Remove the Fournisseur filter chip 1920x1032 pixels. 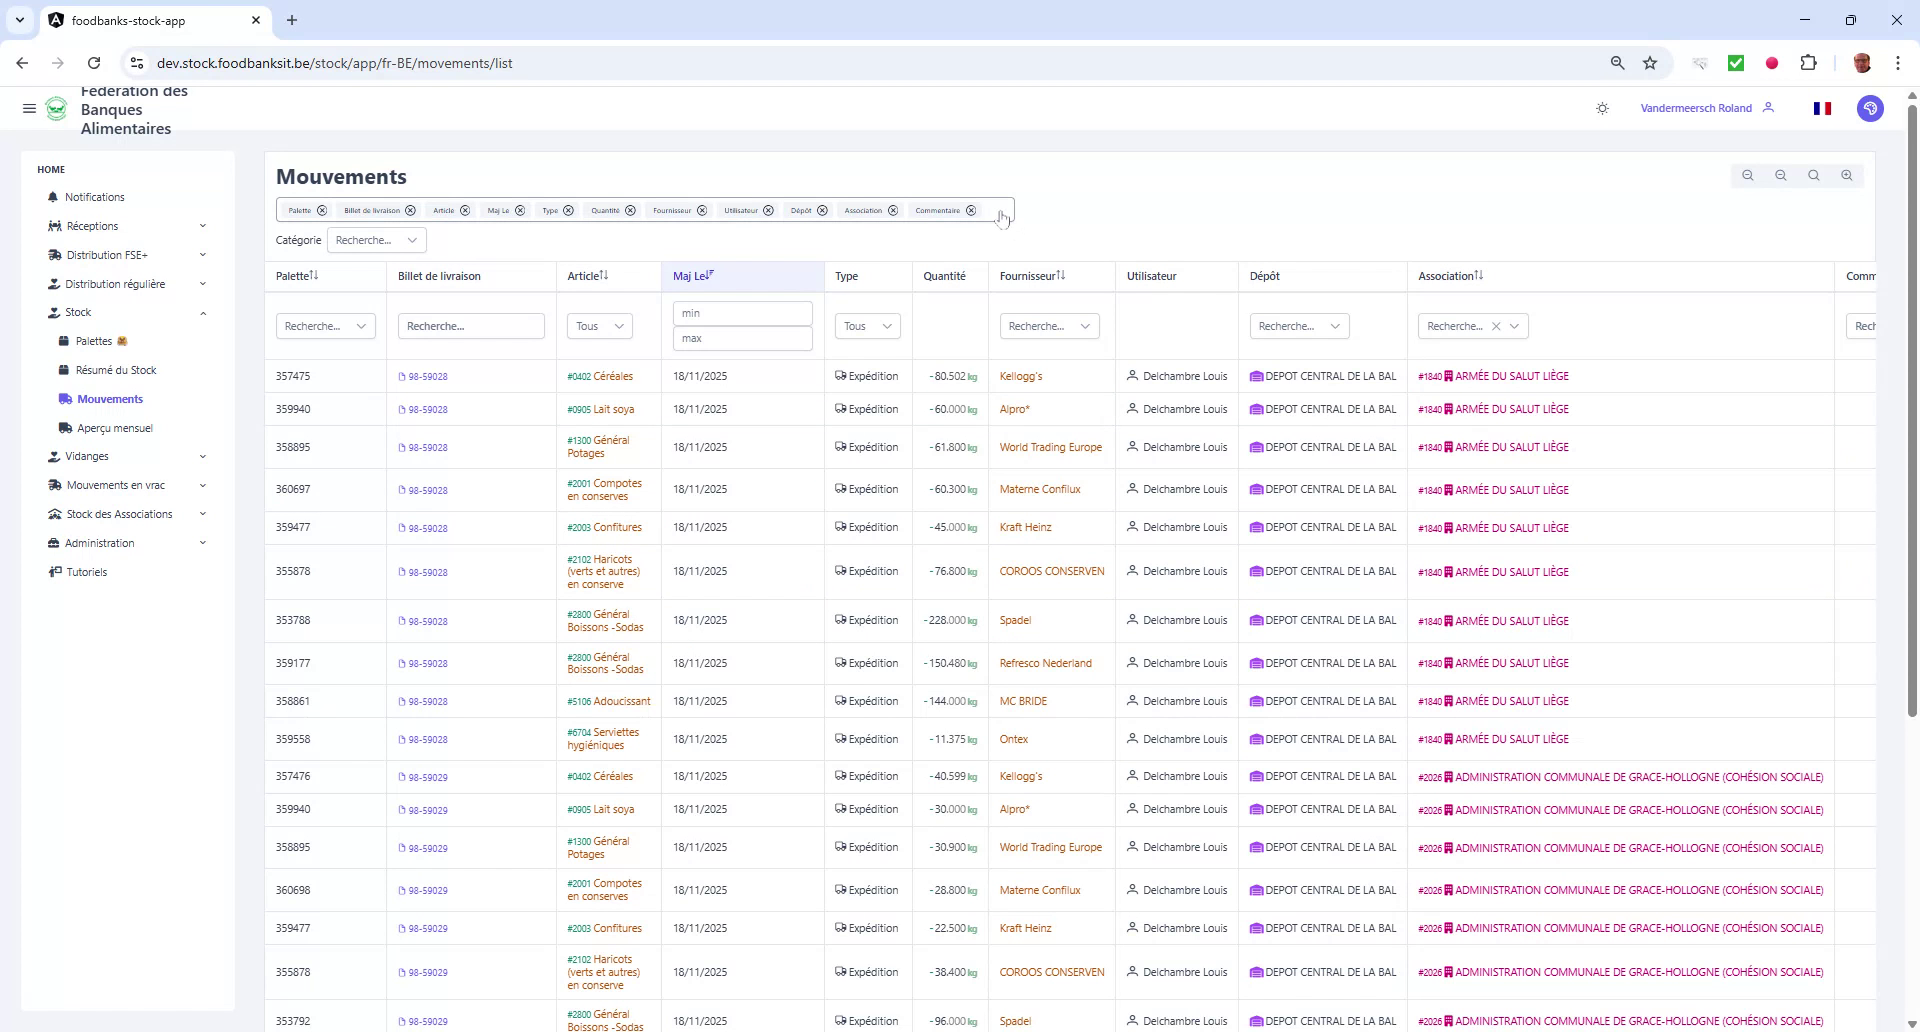point(703,211)
